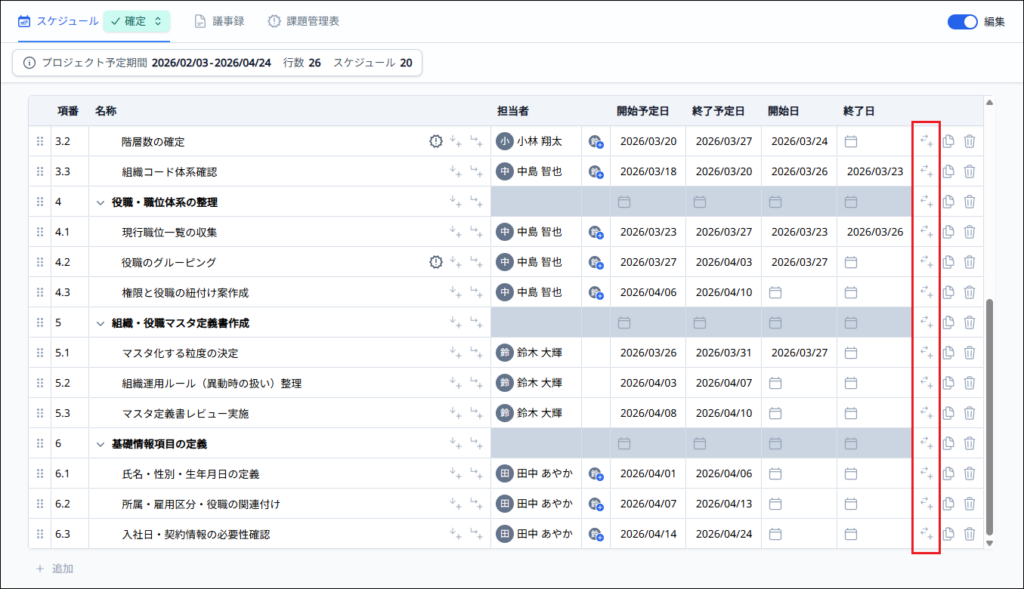Turn off the 編集 toggle switch
This screenshot has width=1024, height=589.
(962, 21)
